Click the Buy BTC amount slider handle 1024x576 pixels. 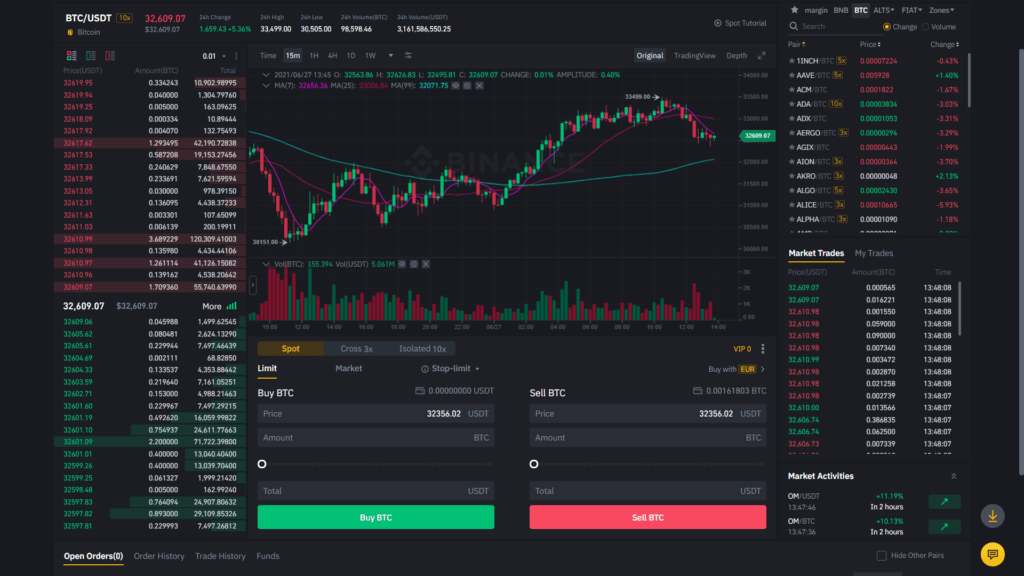point(262,464)
